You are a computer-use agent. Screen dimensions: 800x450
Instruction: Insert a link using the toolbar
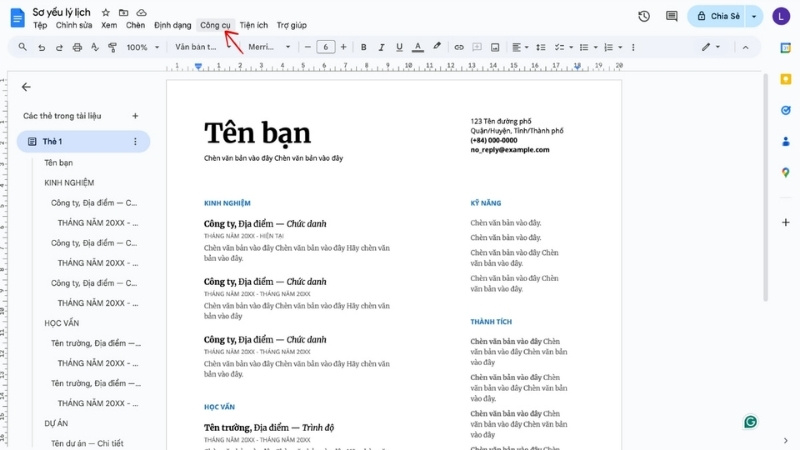click(459, 47)
